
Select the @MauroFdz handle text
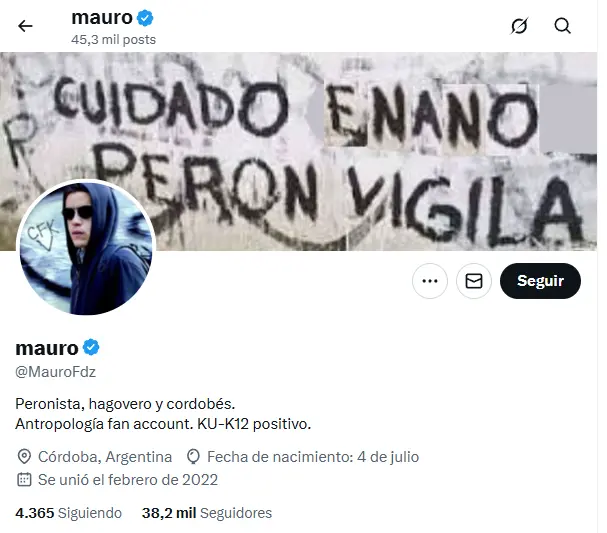pyautogui.click(x=55, y=372)
